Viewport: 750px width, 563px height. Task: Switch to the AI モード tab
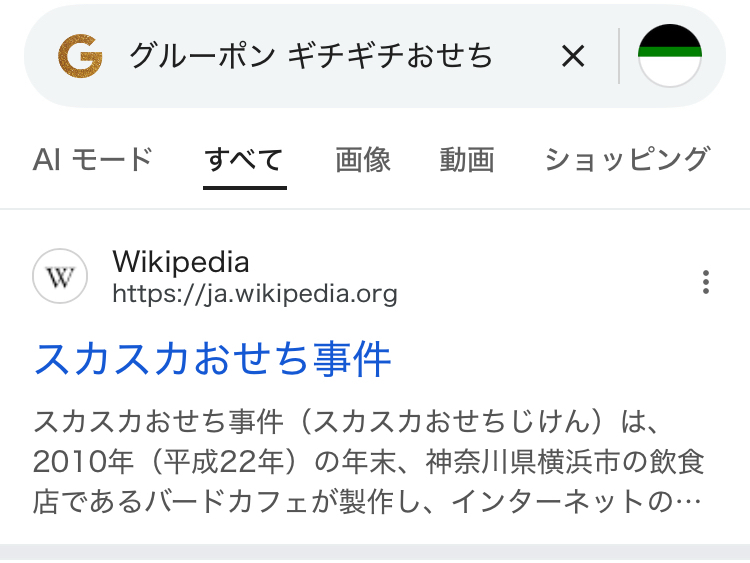(92, 159)
